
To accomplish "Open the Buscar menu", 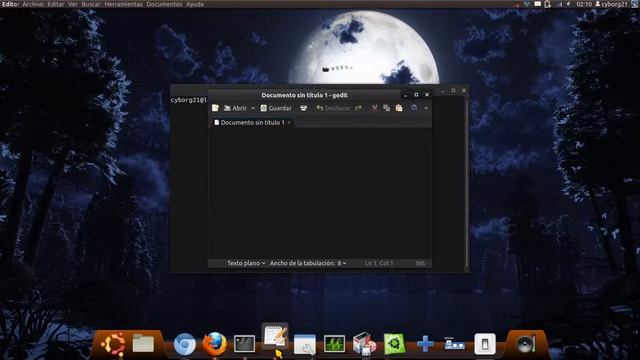I will (x=91, y=4).
